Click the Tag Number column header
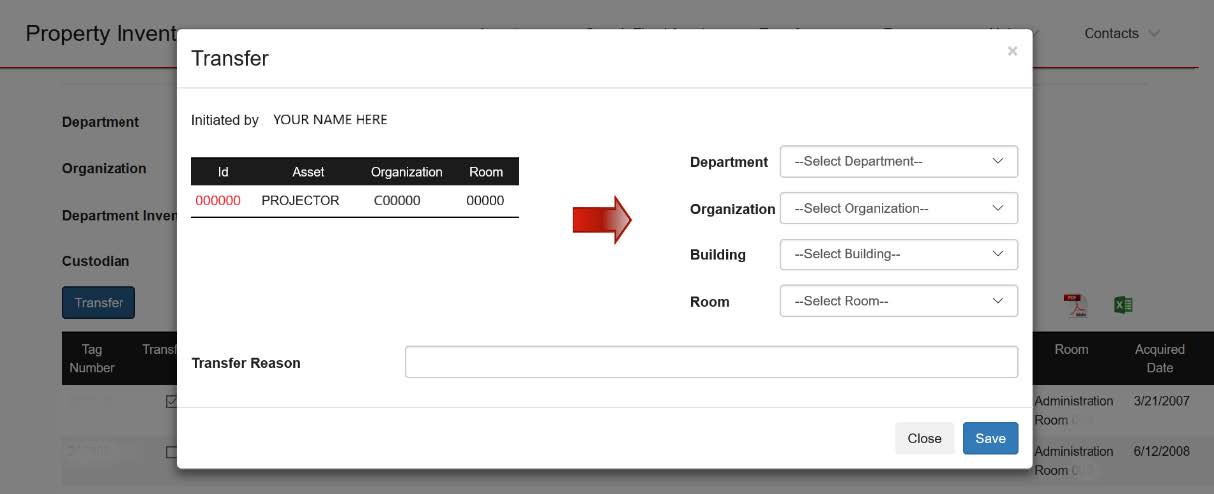Screen dimensions: 1214x494 tap(92, 358)
